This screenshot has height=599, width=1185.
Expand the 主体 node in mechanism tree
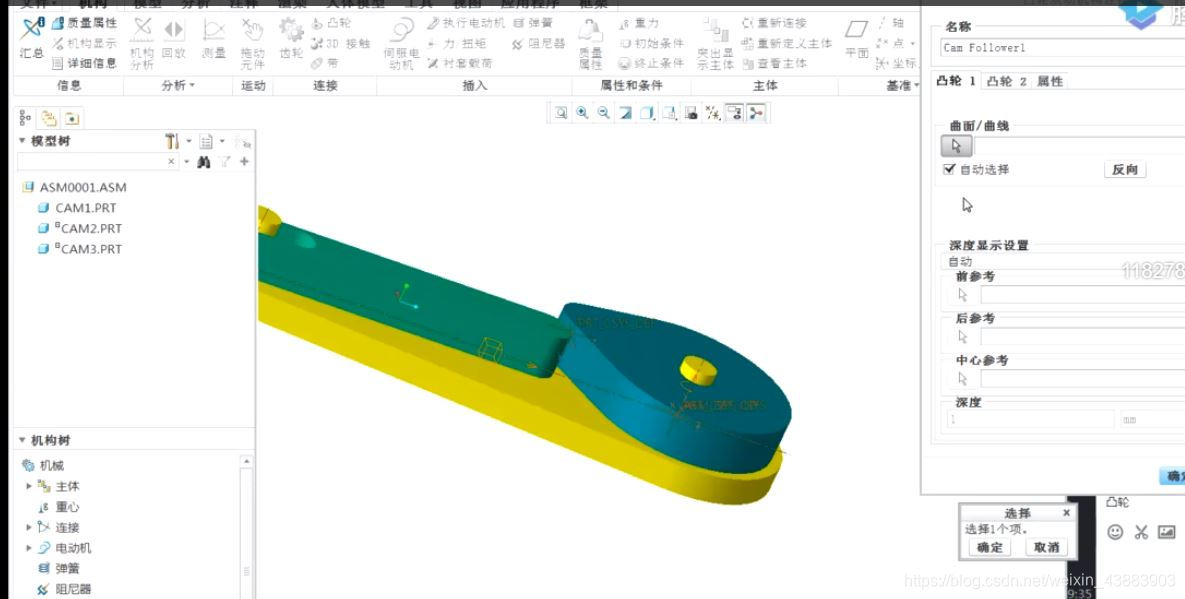click(29, 486)
